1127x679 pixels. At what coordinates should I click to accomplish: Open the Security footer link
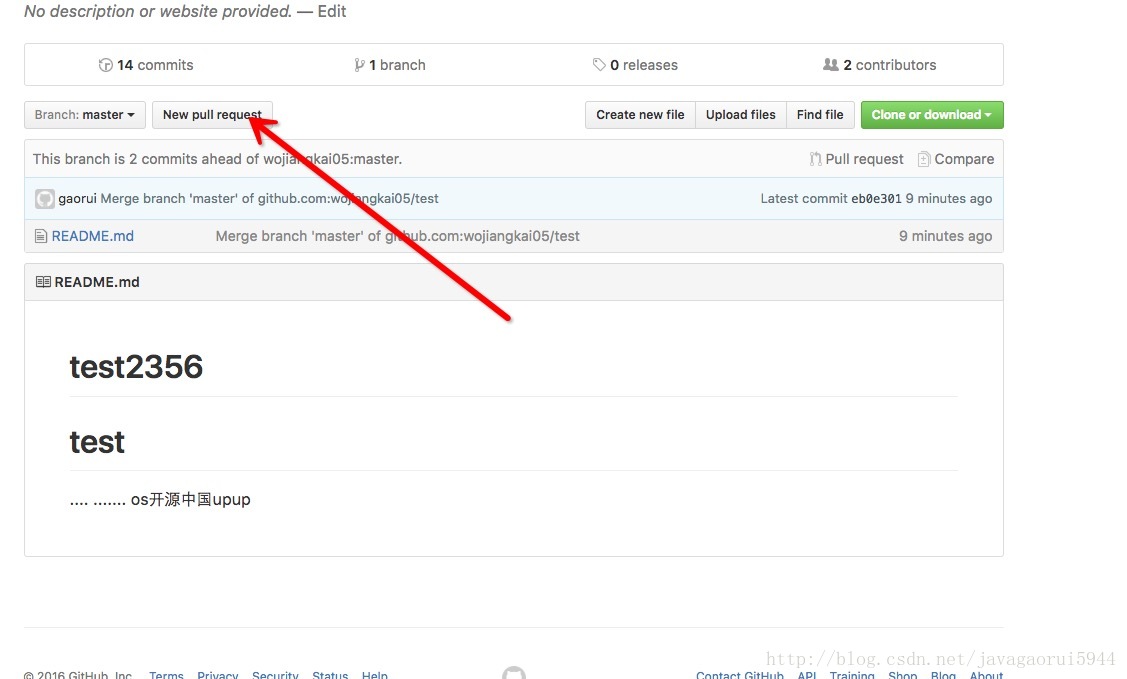tap(275, 674)
